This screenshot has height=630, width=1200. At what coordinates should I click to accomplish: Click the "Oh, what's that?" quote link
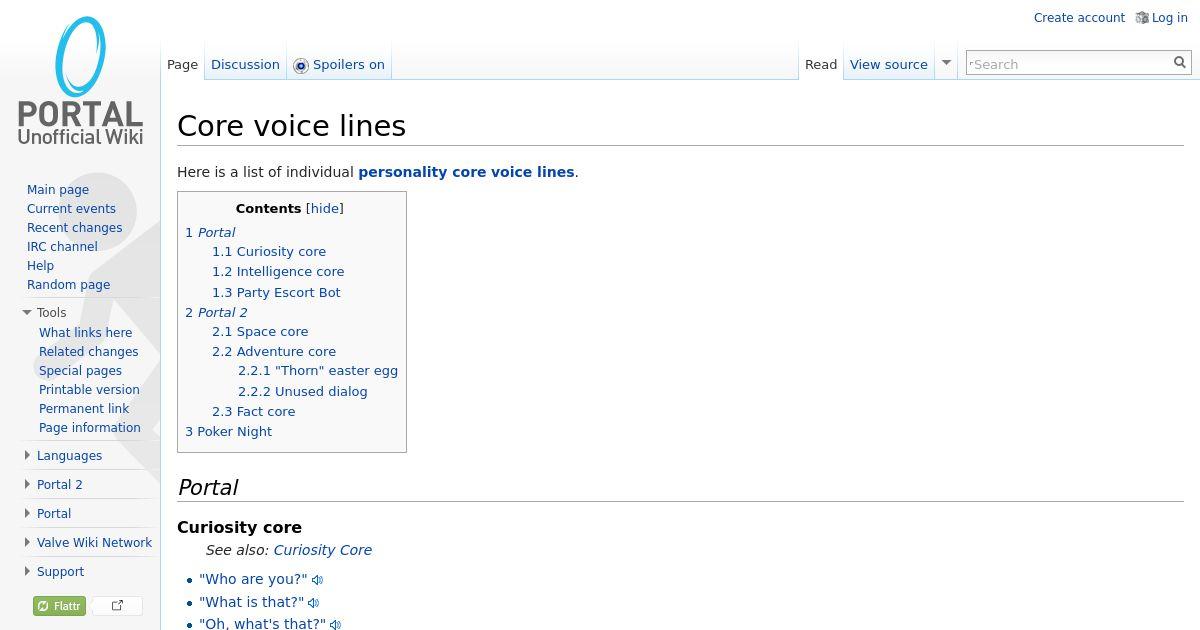[262, 624]
